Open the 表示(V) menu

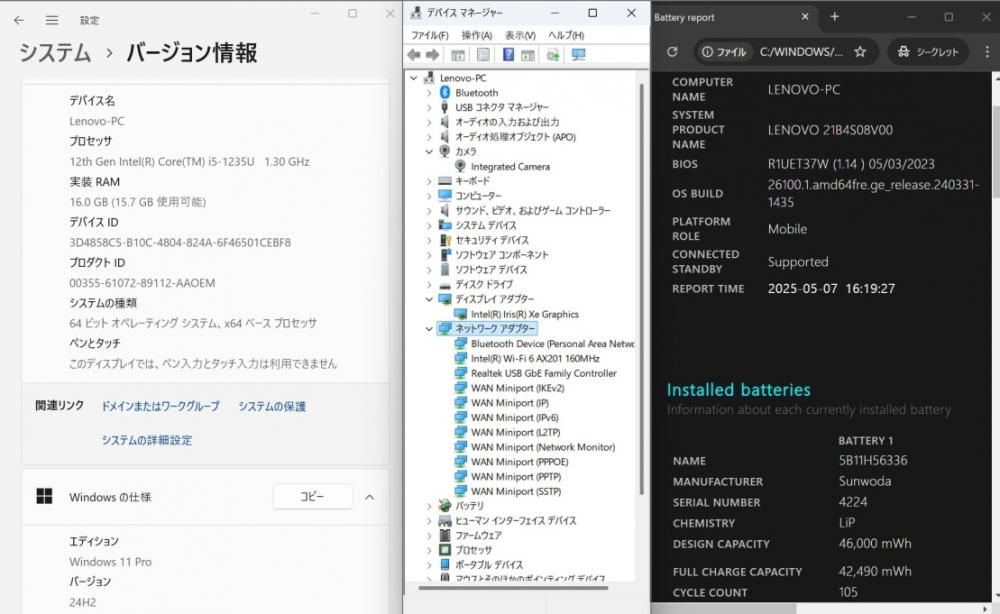[520, 35]
